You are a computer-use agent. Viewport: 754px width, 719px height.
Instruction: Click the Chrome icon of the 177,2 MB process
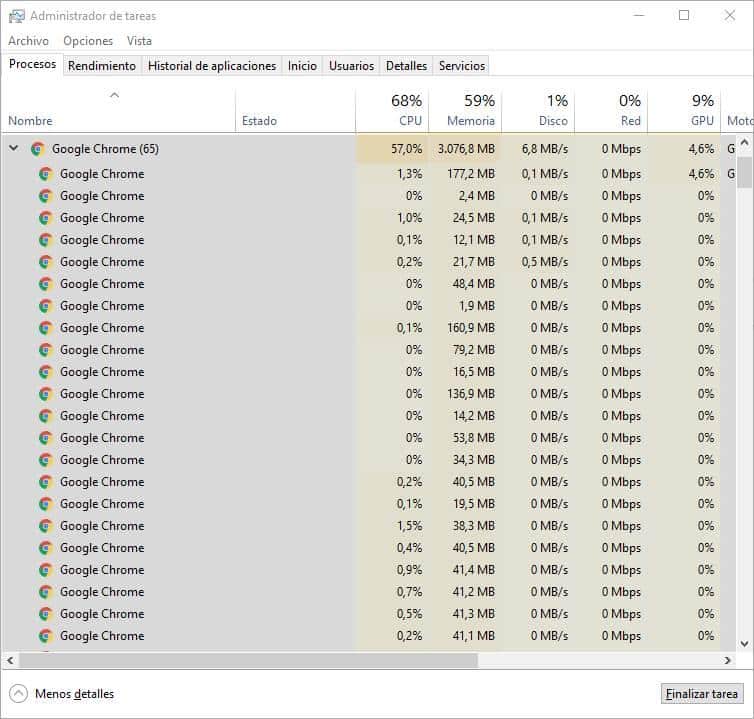click(46, 174)
